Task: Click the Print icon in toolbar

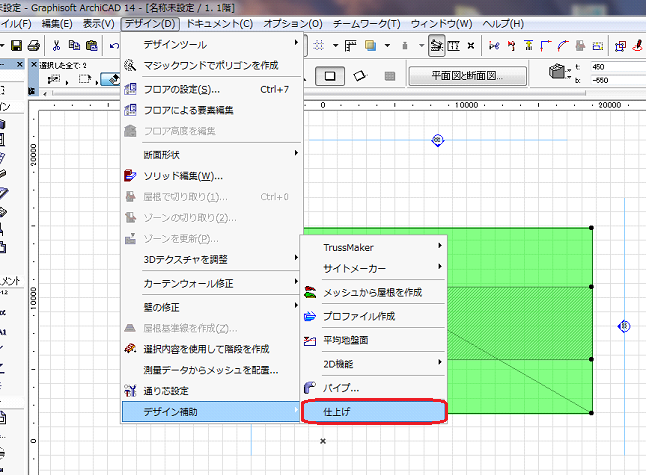Action: [x=33, y=45]
